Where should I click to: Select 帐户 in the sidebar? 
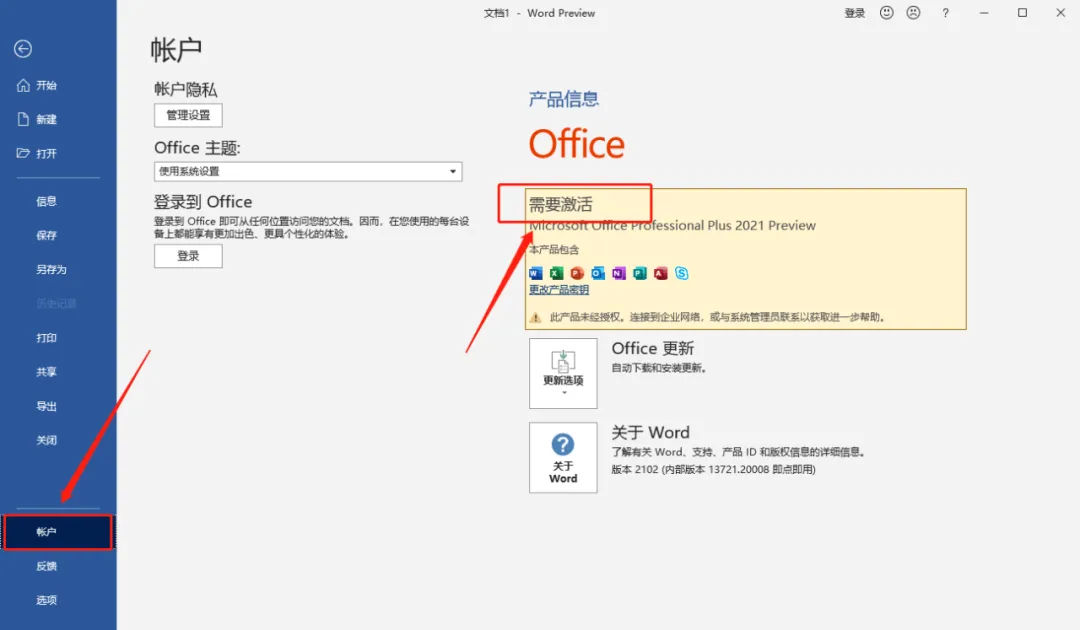[58, 532]
